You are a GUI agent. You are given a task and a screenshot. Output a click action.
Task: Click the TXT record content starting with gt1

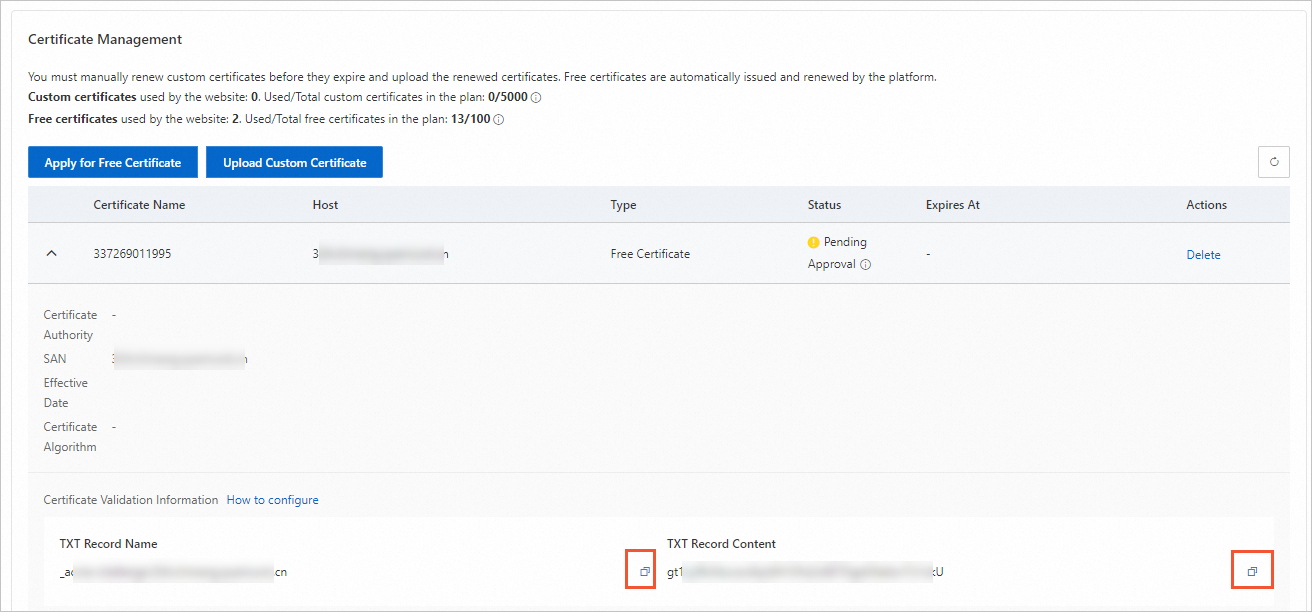(x=800, y=570)
